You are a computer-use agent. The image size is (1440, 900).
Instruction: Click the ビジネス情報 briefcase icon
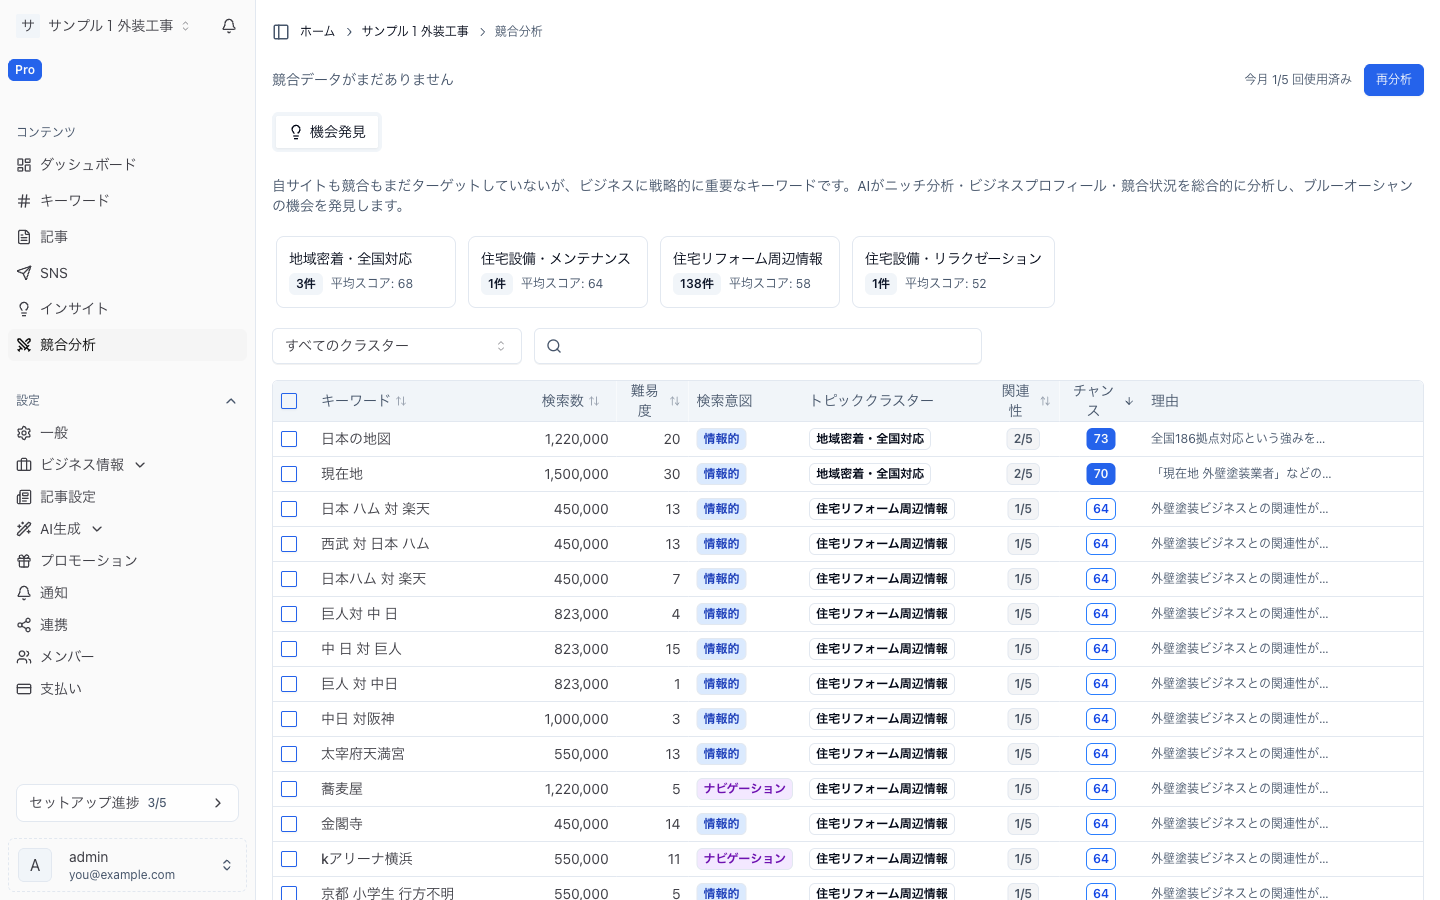tap(24, 465)
